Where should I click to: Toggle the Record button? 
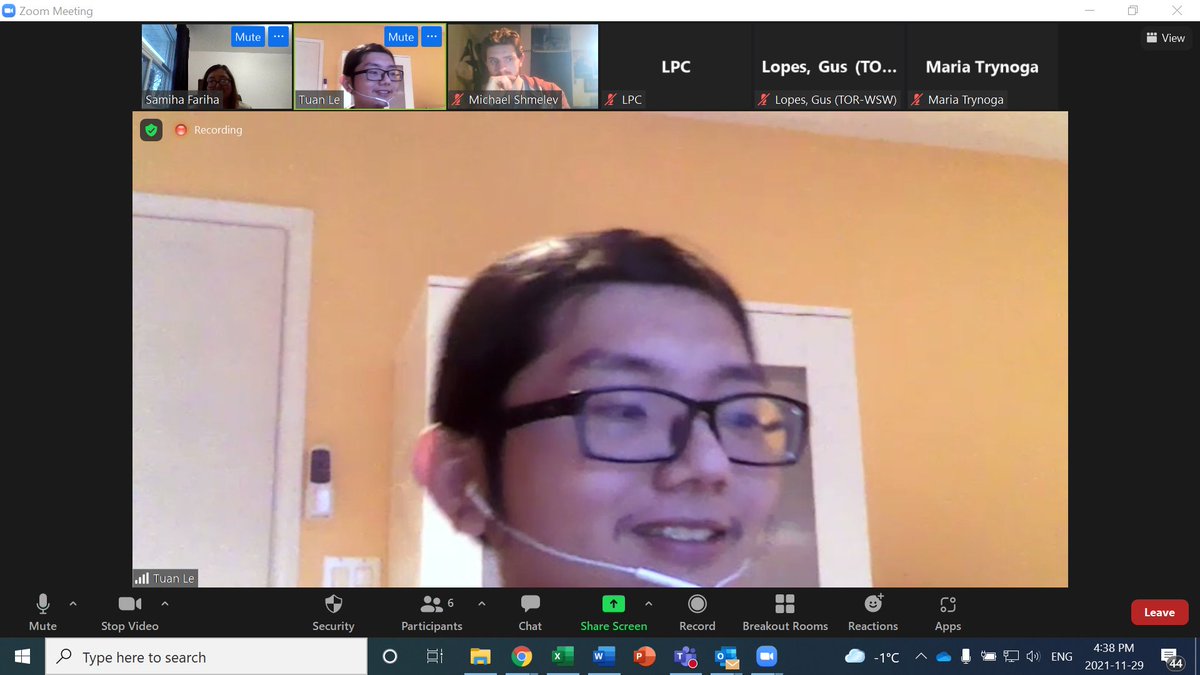[x=697, y=612]
